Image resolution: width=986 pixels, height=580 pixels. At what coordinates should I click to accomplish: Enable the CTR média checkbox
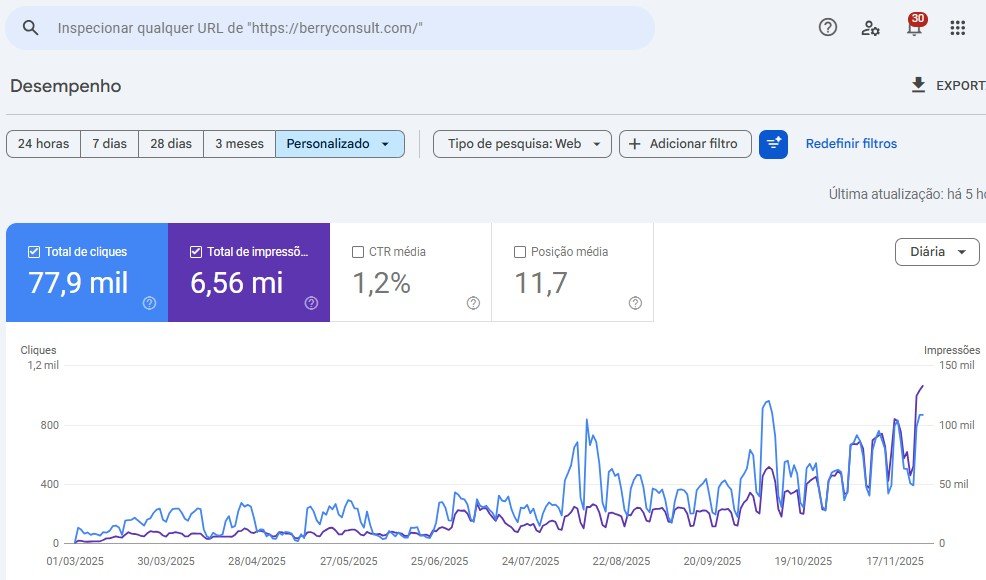(x=358, y=252)
